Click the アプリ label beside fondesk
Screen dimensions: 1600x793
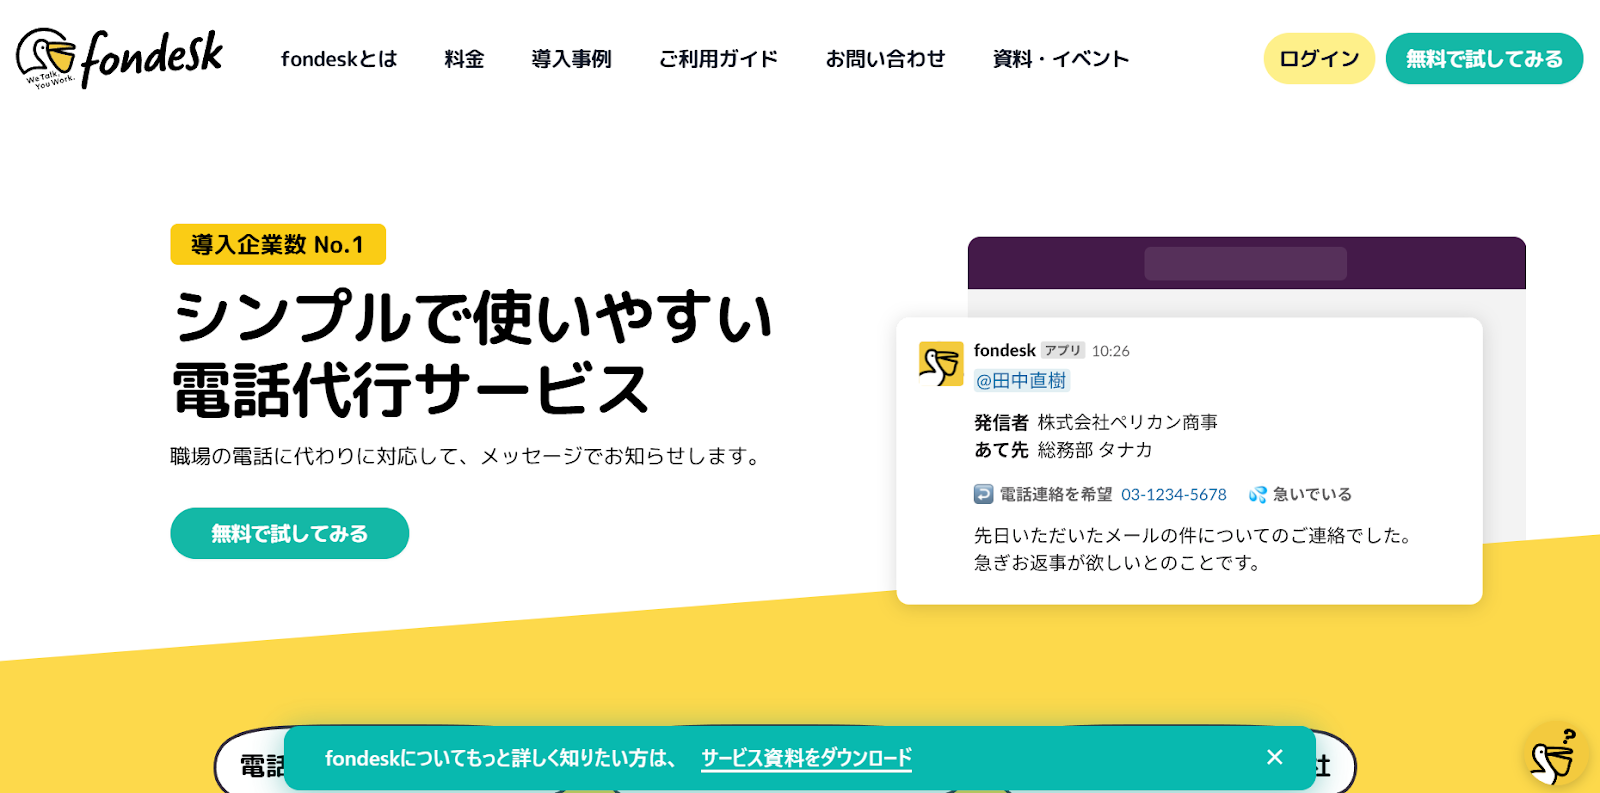1063,351
